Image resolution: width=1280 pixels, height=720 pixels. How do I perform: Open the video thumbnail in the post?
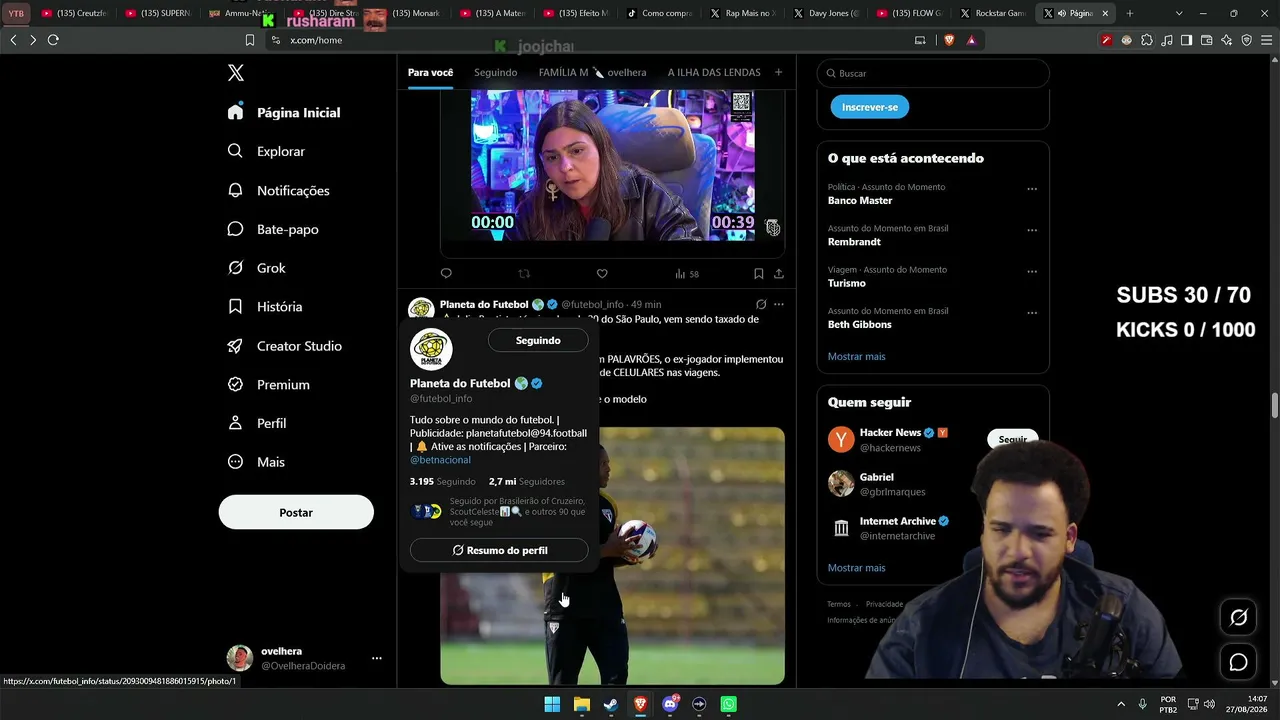[x=613, y=165]
